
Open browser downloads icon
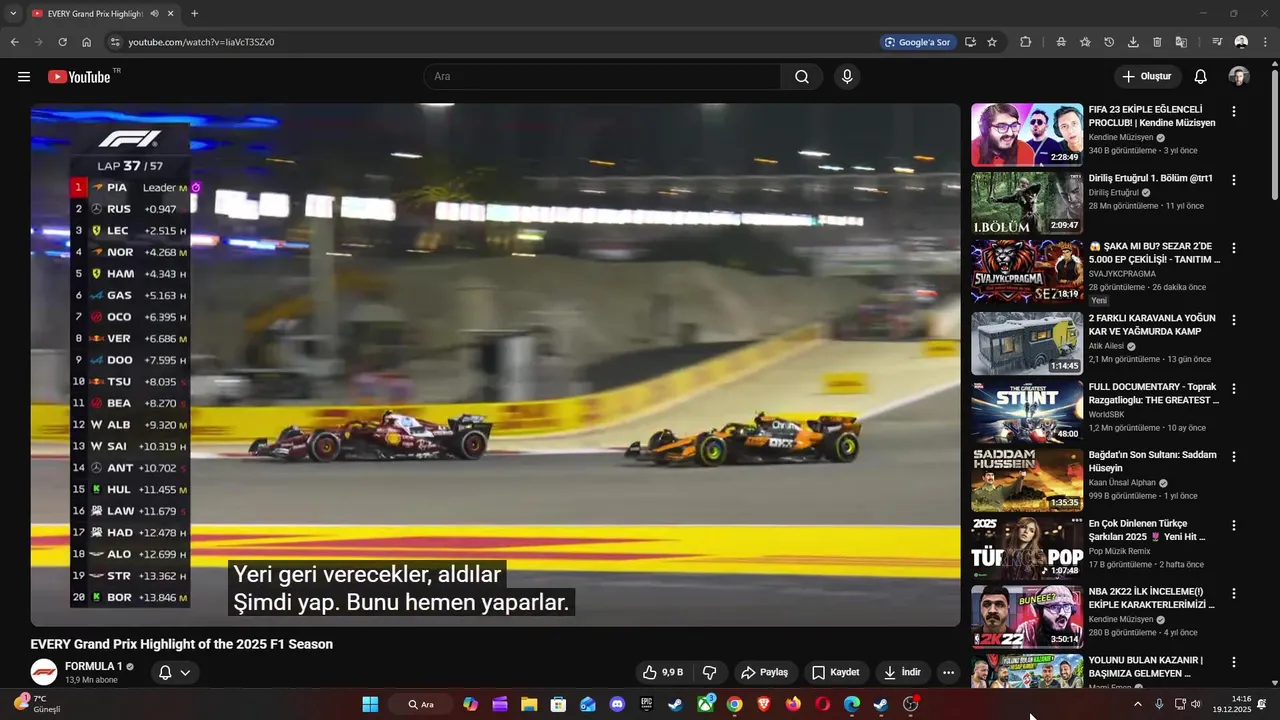[x=1133, y=42]
